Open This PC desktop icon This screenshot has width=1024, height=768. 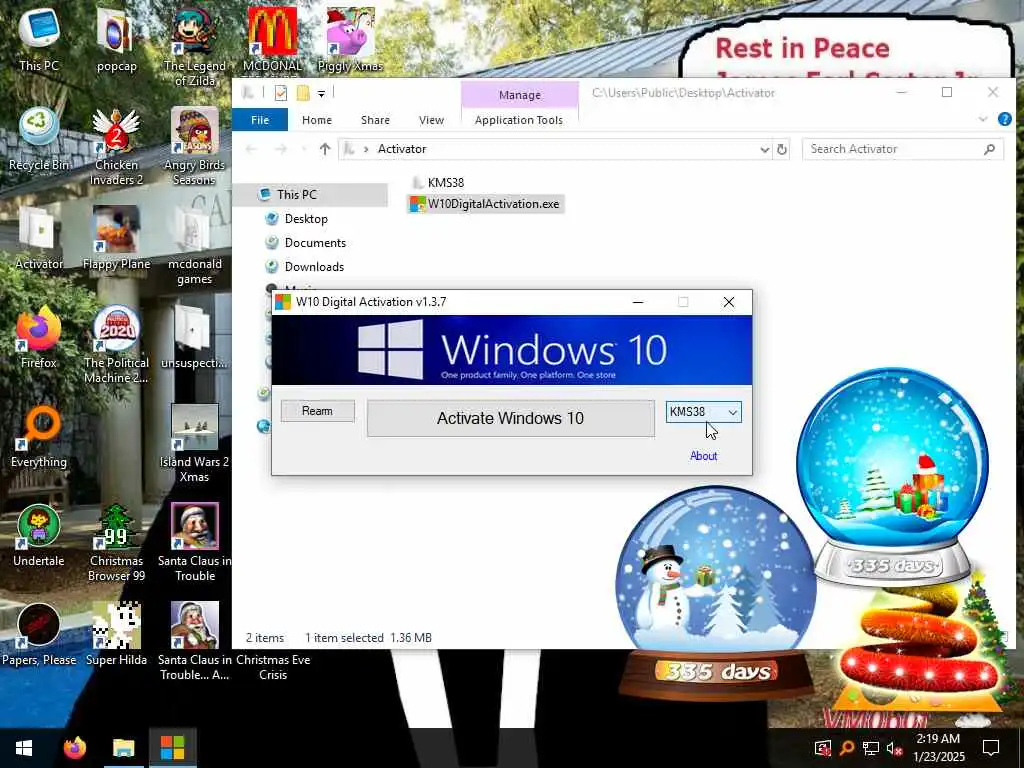tap(39, 38)
